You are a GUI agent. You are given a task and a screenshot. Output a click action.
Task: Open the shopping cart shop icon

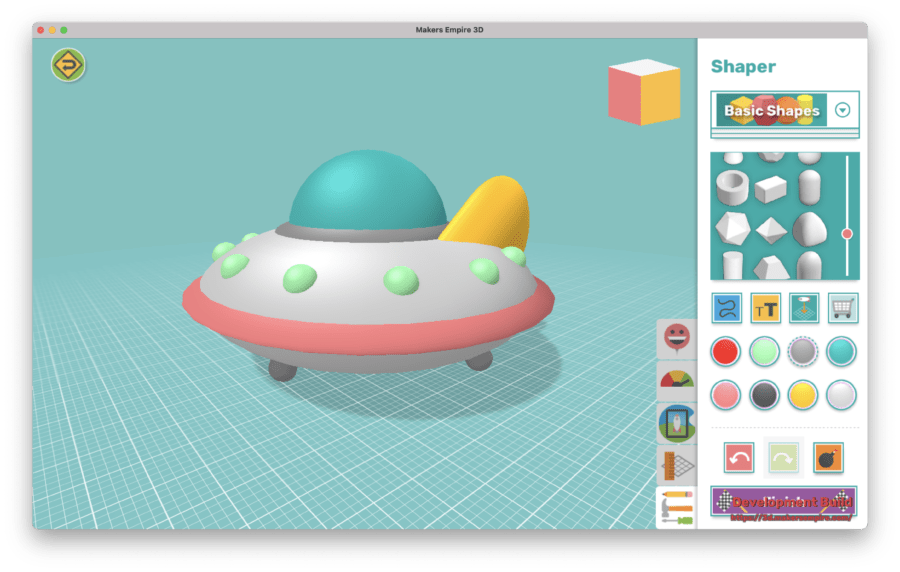843,308
